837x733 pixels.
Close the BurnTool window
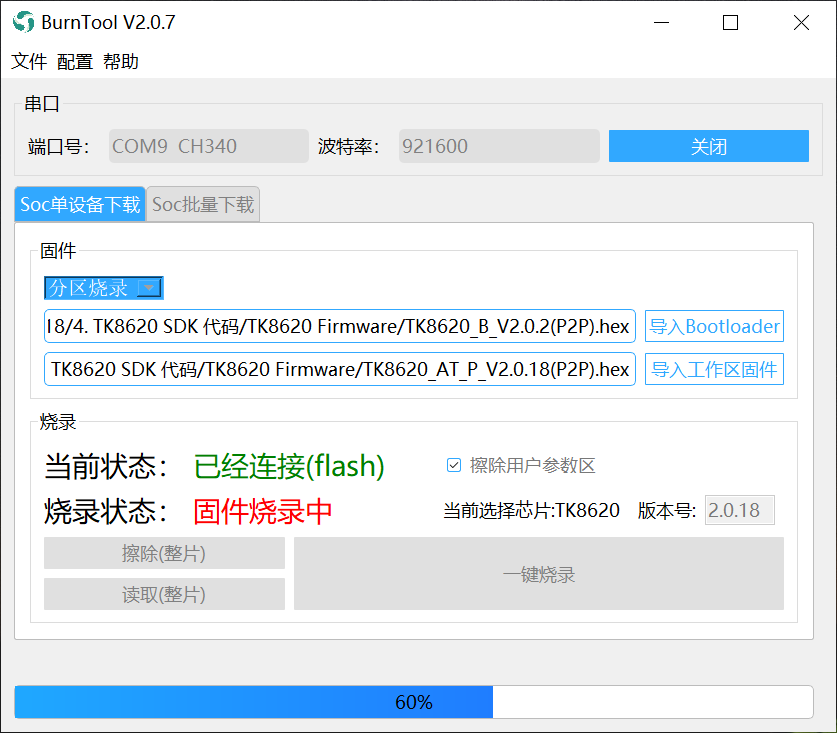coord(801,22)
